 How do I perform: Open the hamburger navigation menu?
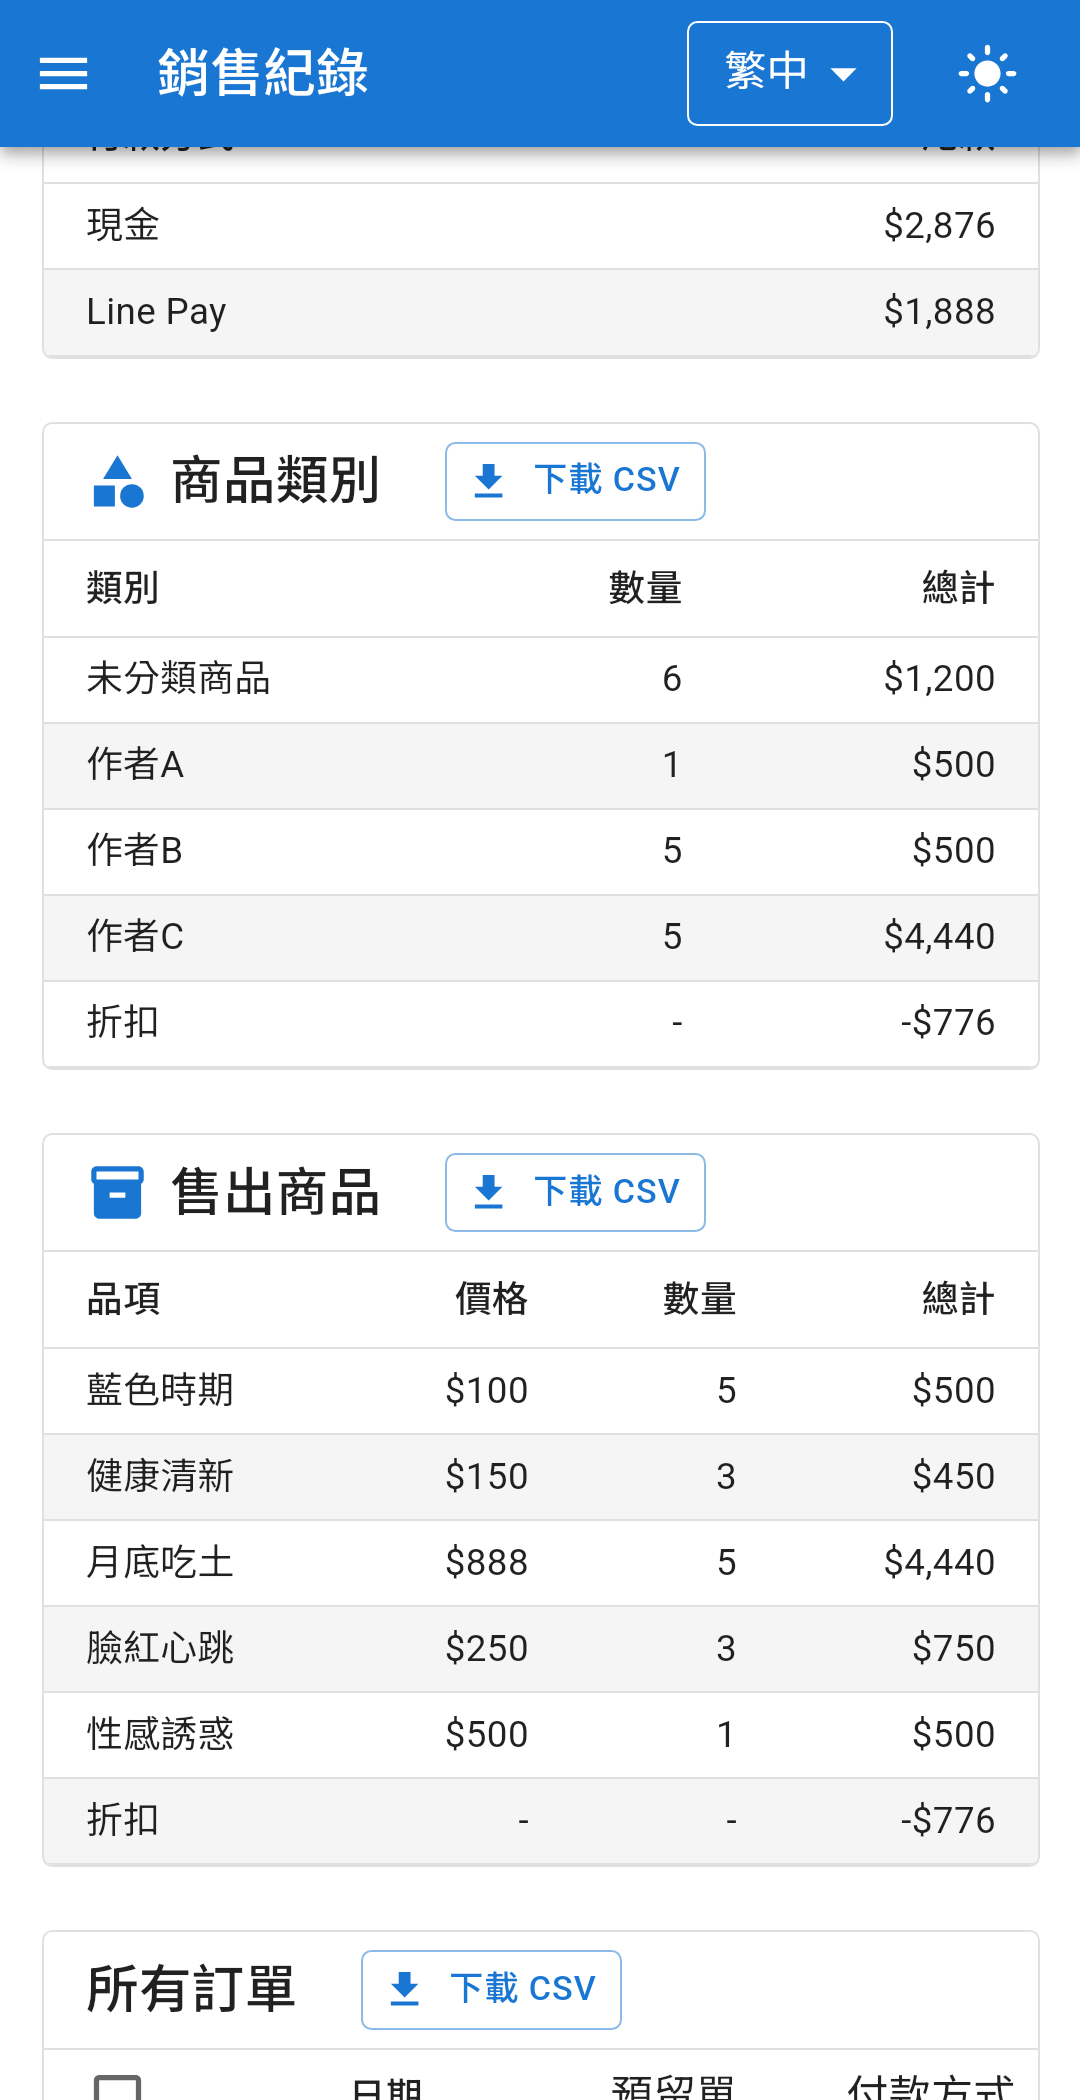(63, 73)
